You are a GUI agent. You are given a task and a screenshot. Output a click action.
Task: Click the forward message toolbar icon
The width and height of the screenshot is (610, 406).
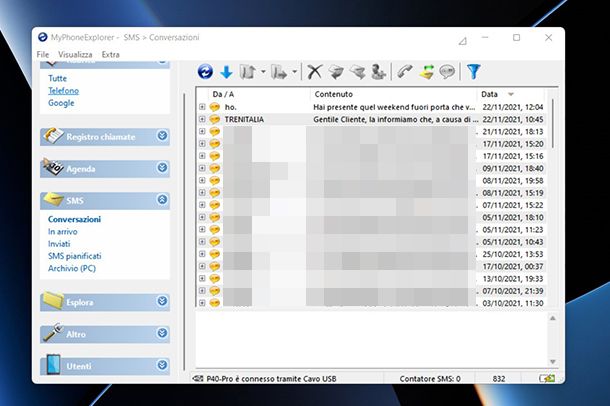tap(357, 72)
